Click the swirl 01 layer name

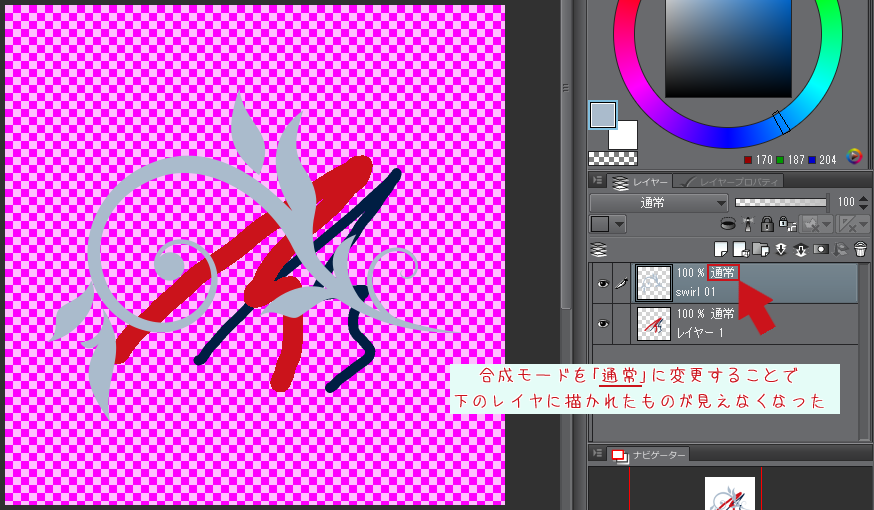pyautogui.click(x=695, y=292)
